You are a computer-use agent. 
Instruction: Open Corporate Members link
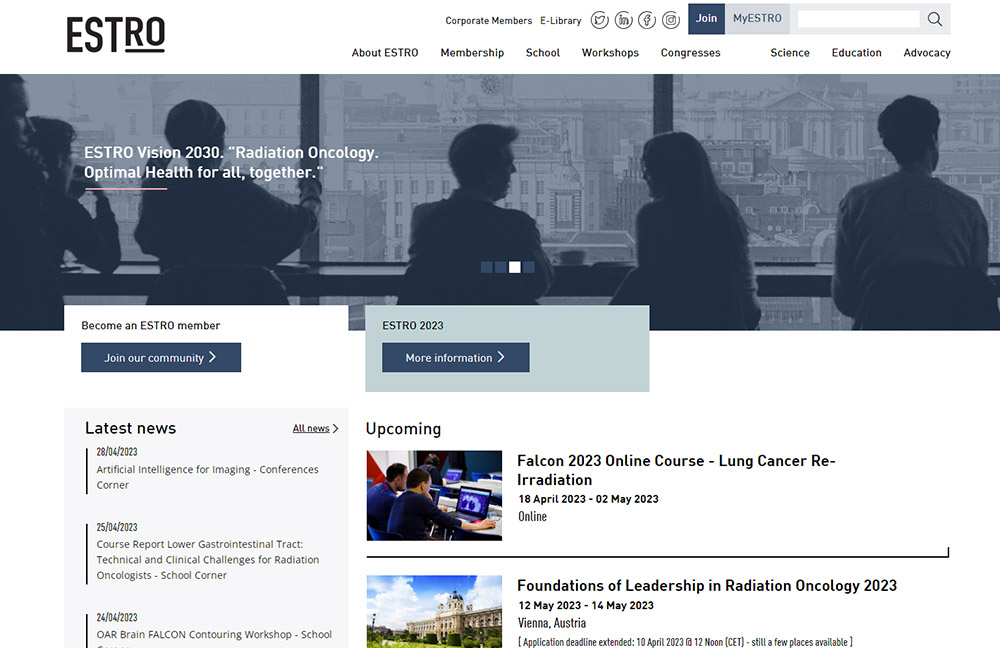[x=489, y=20]
